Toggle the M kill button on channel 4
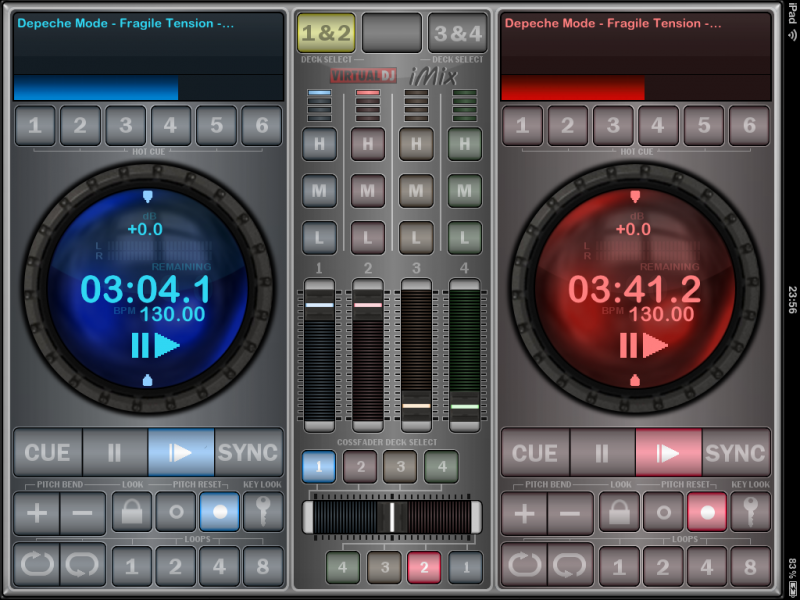800x600 pixels. coord(464,191)
